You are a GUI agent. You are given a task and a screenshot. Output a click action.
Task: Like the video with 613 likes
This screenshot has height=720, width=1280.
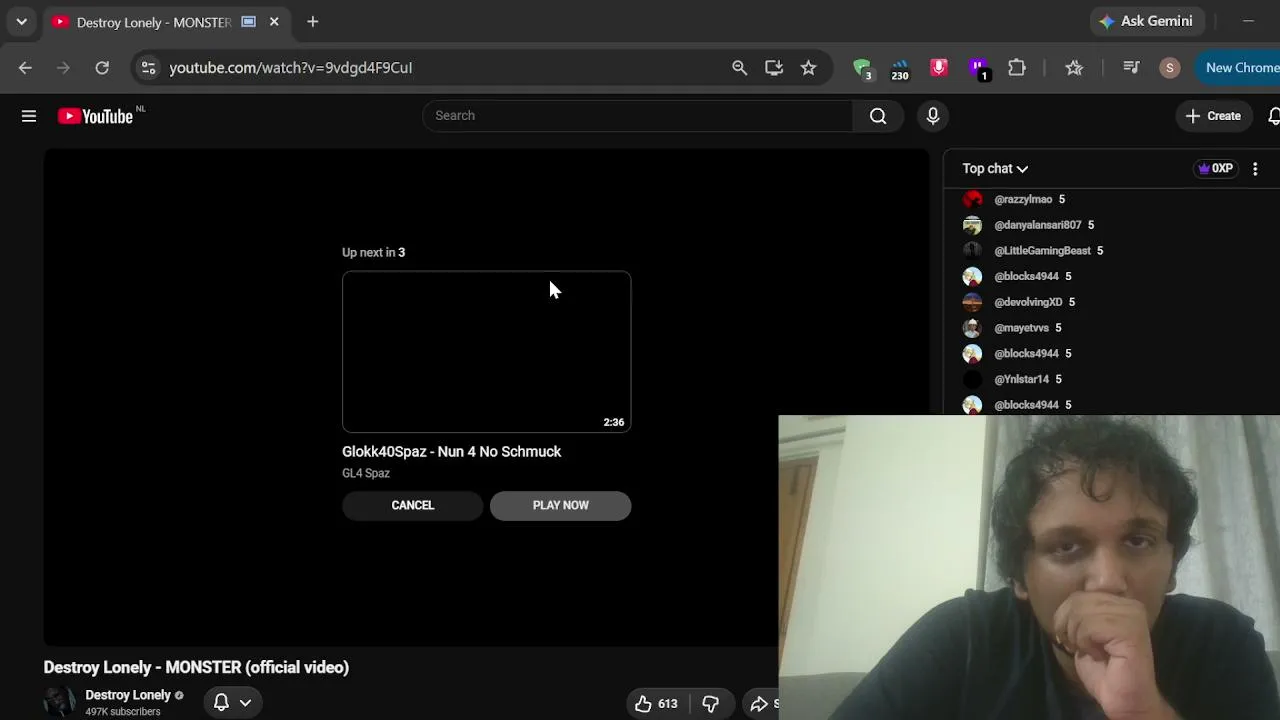(656, 704)
